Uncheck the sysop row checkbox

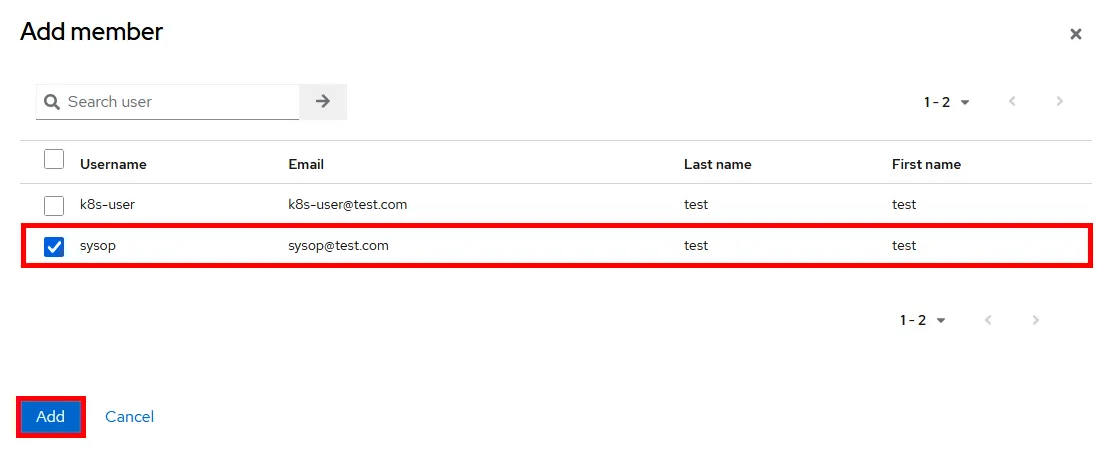tap(54, 246)
